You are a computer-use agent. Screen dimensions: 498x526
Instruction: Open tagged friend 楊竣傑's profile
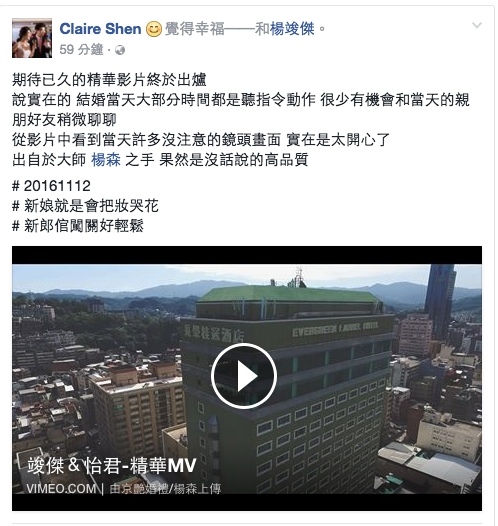click(292, 29)
